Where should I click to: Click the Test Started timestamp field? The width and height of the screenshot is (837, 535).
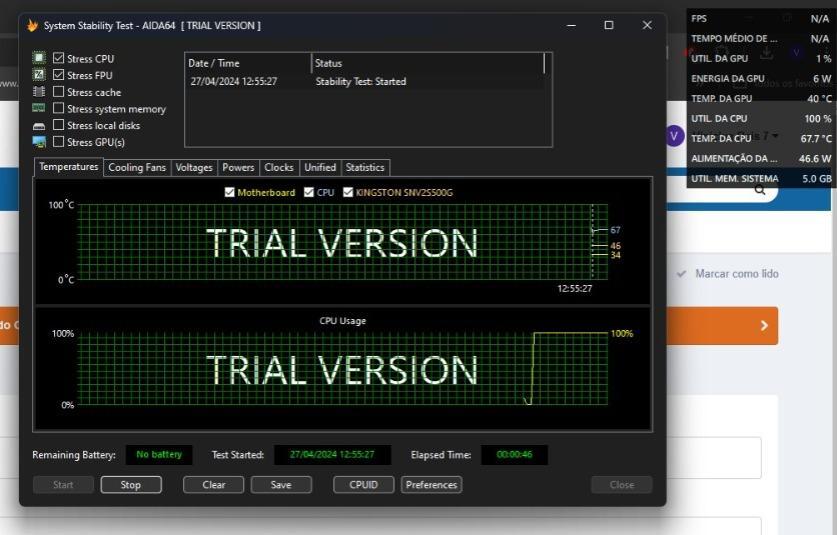[333, 455]
